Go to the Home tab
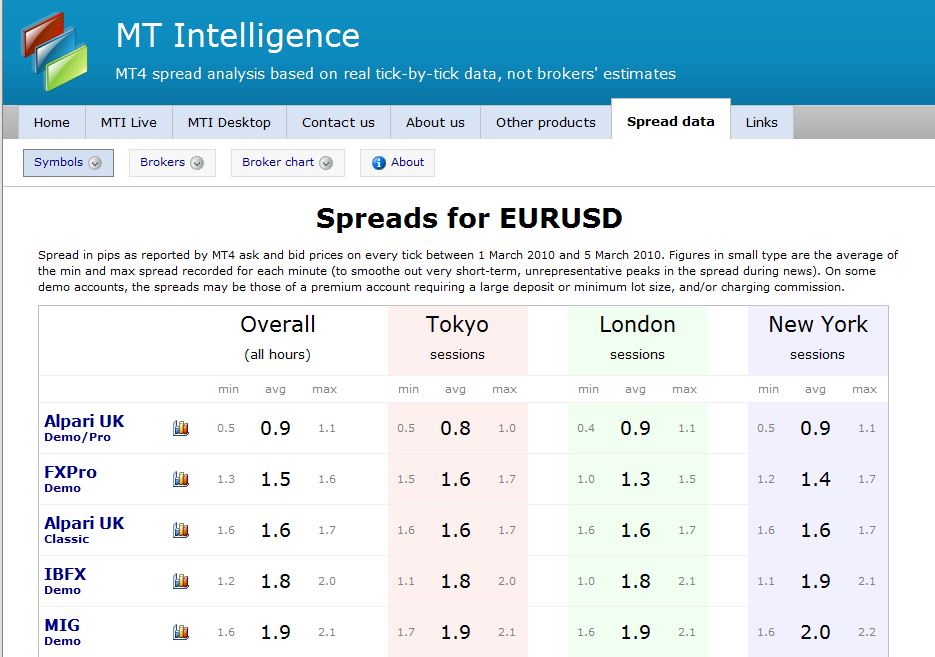The image size is (935, 657). click(52, 122)
